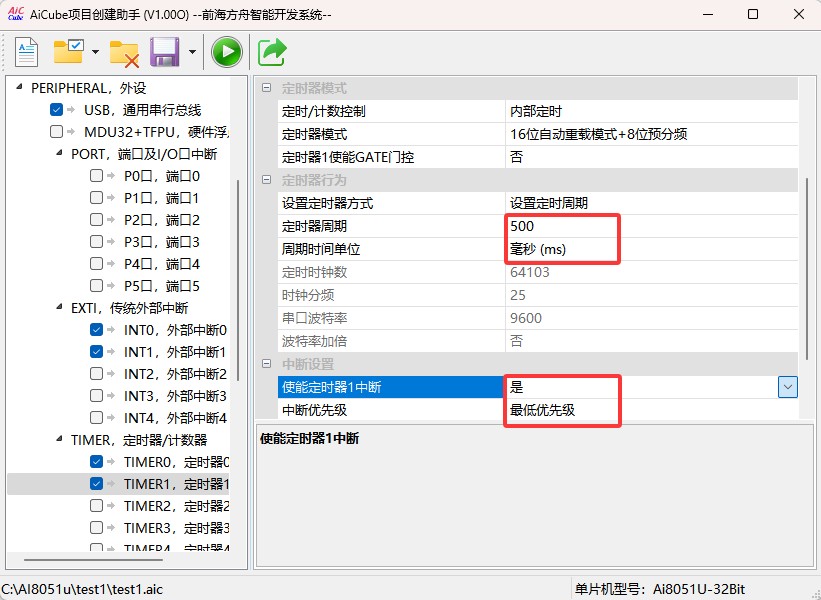This screenshot has height=600, width=821.
Task: Check P0口 端口0 checkbox
Action: pyautogui.click(x=96, y=175)
